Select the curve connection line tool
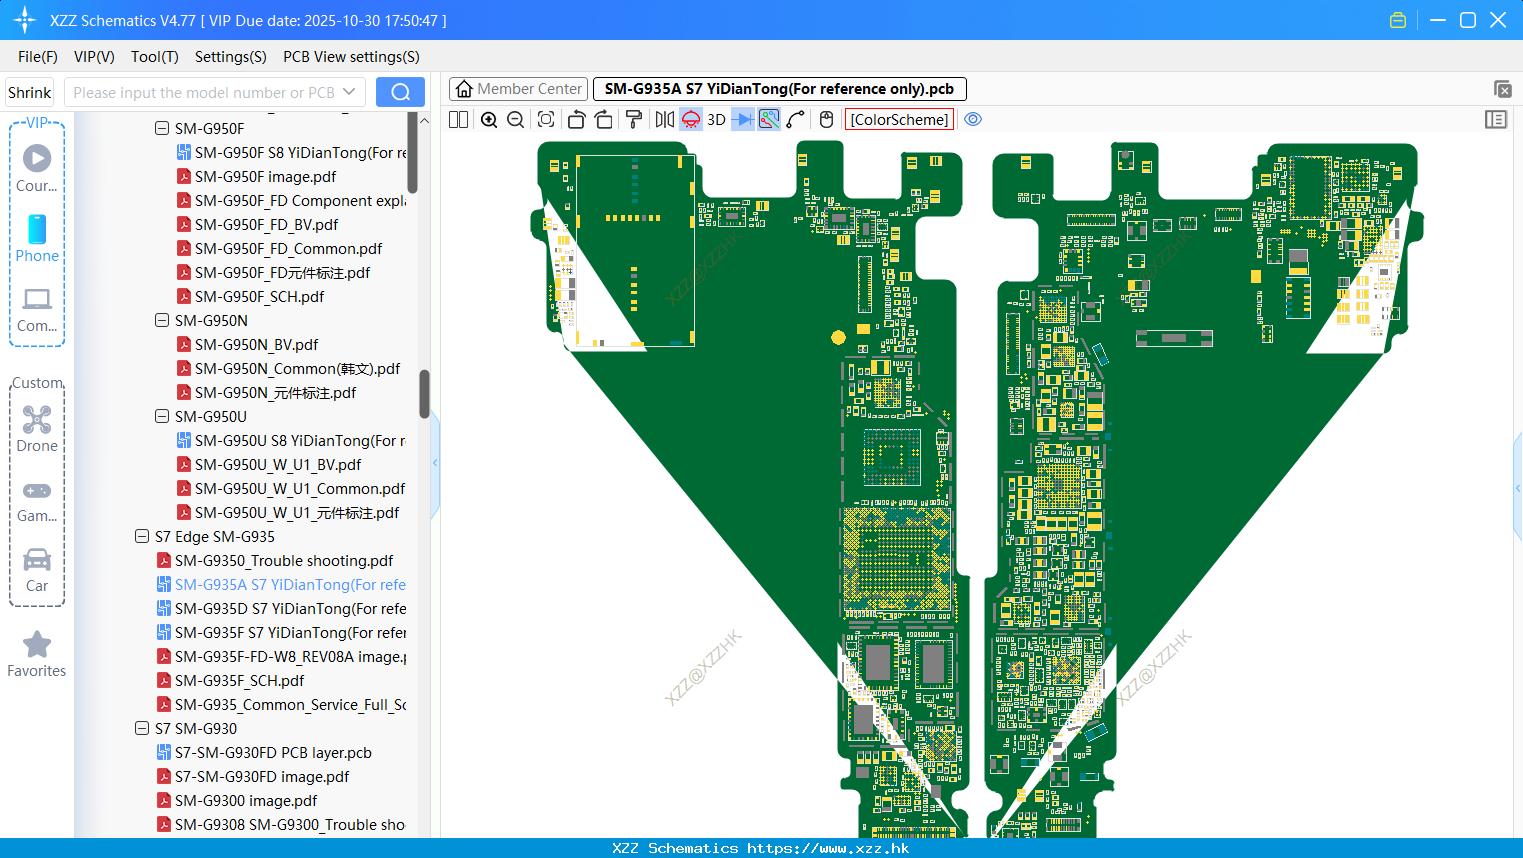This screenshot has width=1523, height=858. pyautogui.click(x=796, y=120)
